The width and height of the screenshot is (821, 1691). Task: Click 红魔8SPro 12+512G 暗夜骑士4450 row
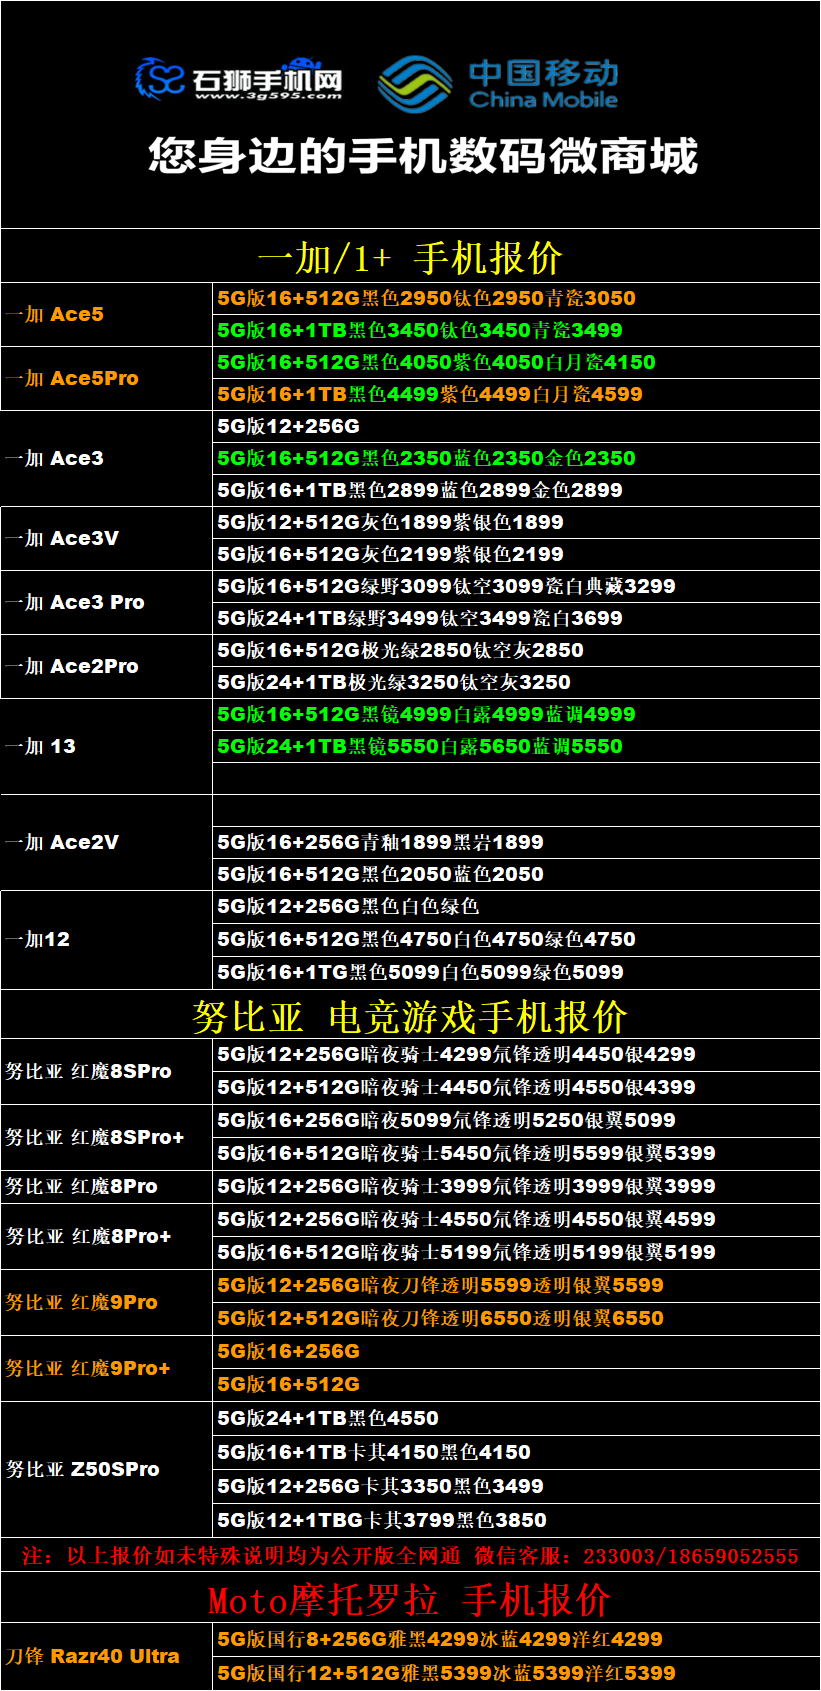click(x=516, y=1087)
